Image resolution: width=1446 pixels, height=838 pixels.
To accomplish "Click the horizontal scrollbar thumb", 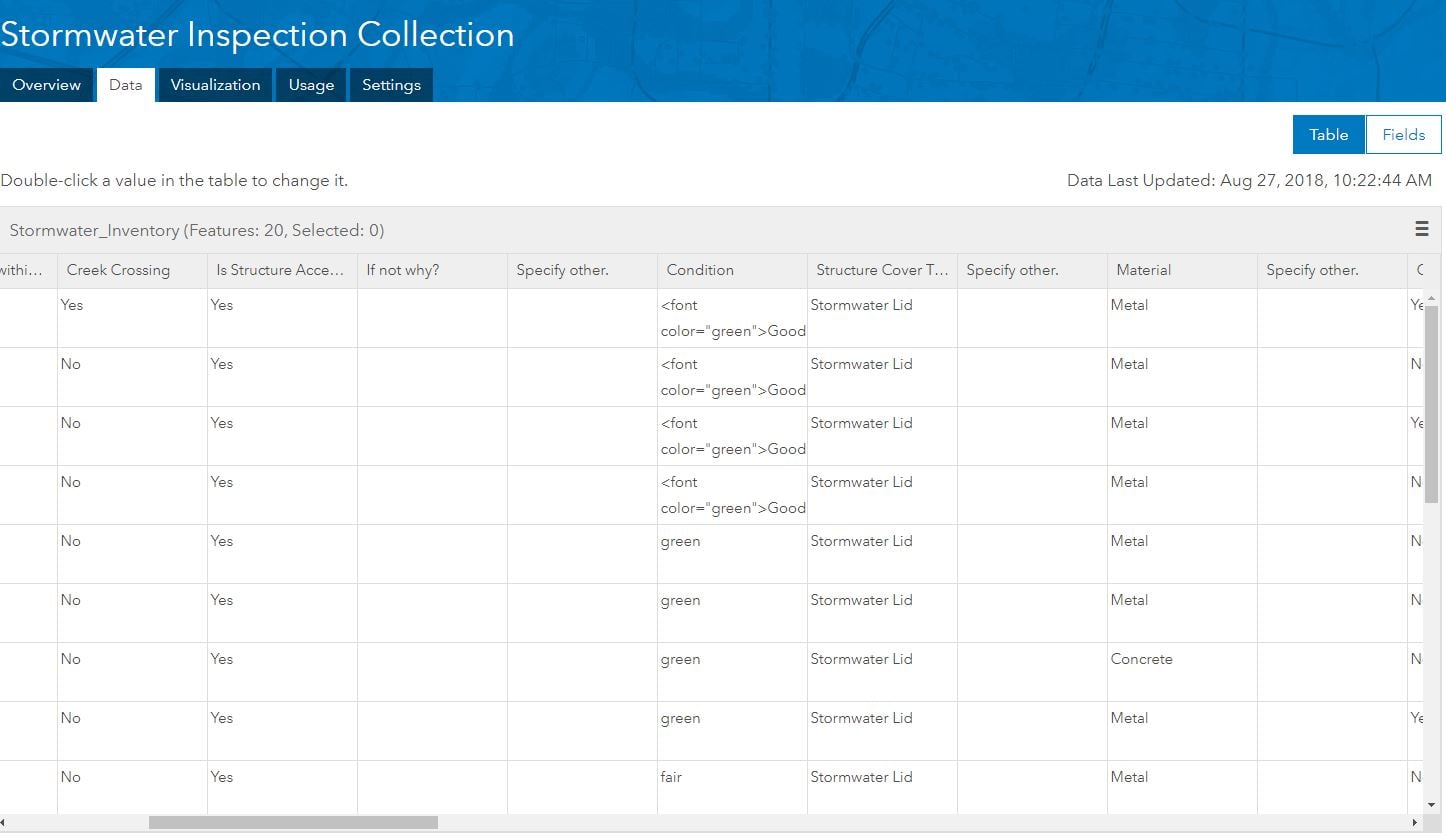I will click(293, 822).
